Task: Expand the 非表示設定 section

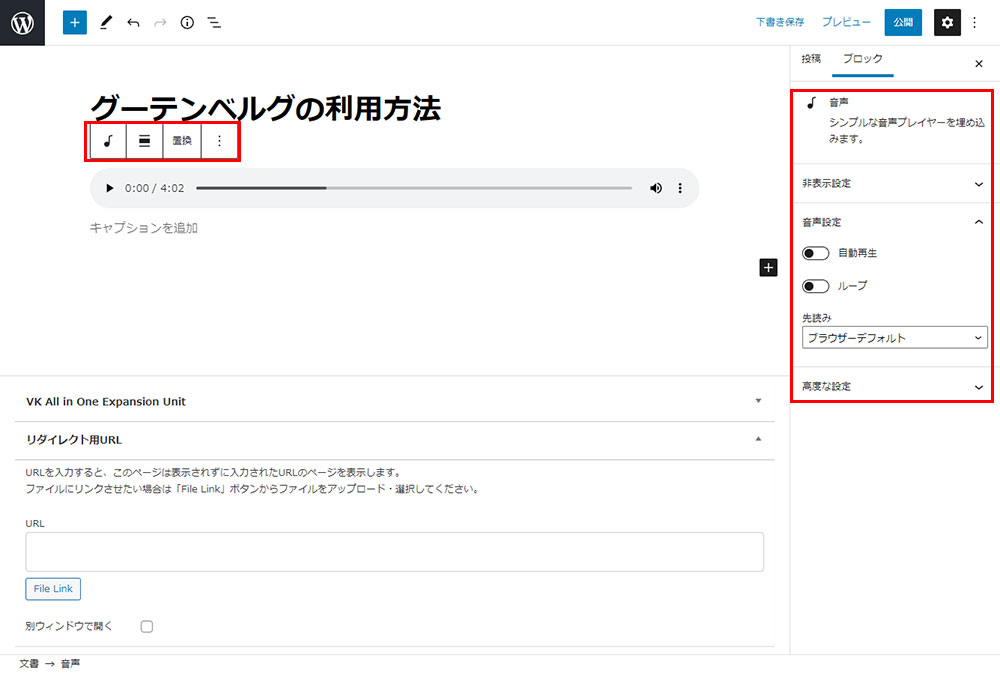Action: (x=894, y=184)
